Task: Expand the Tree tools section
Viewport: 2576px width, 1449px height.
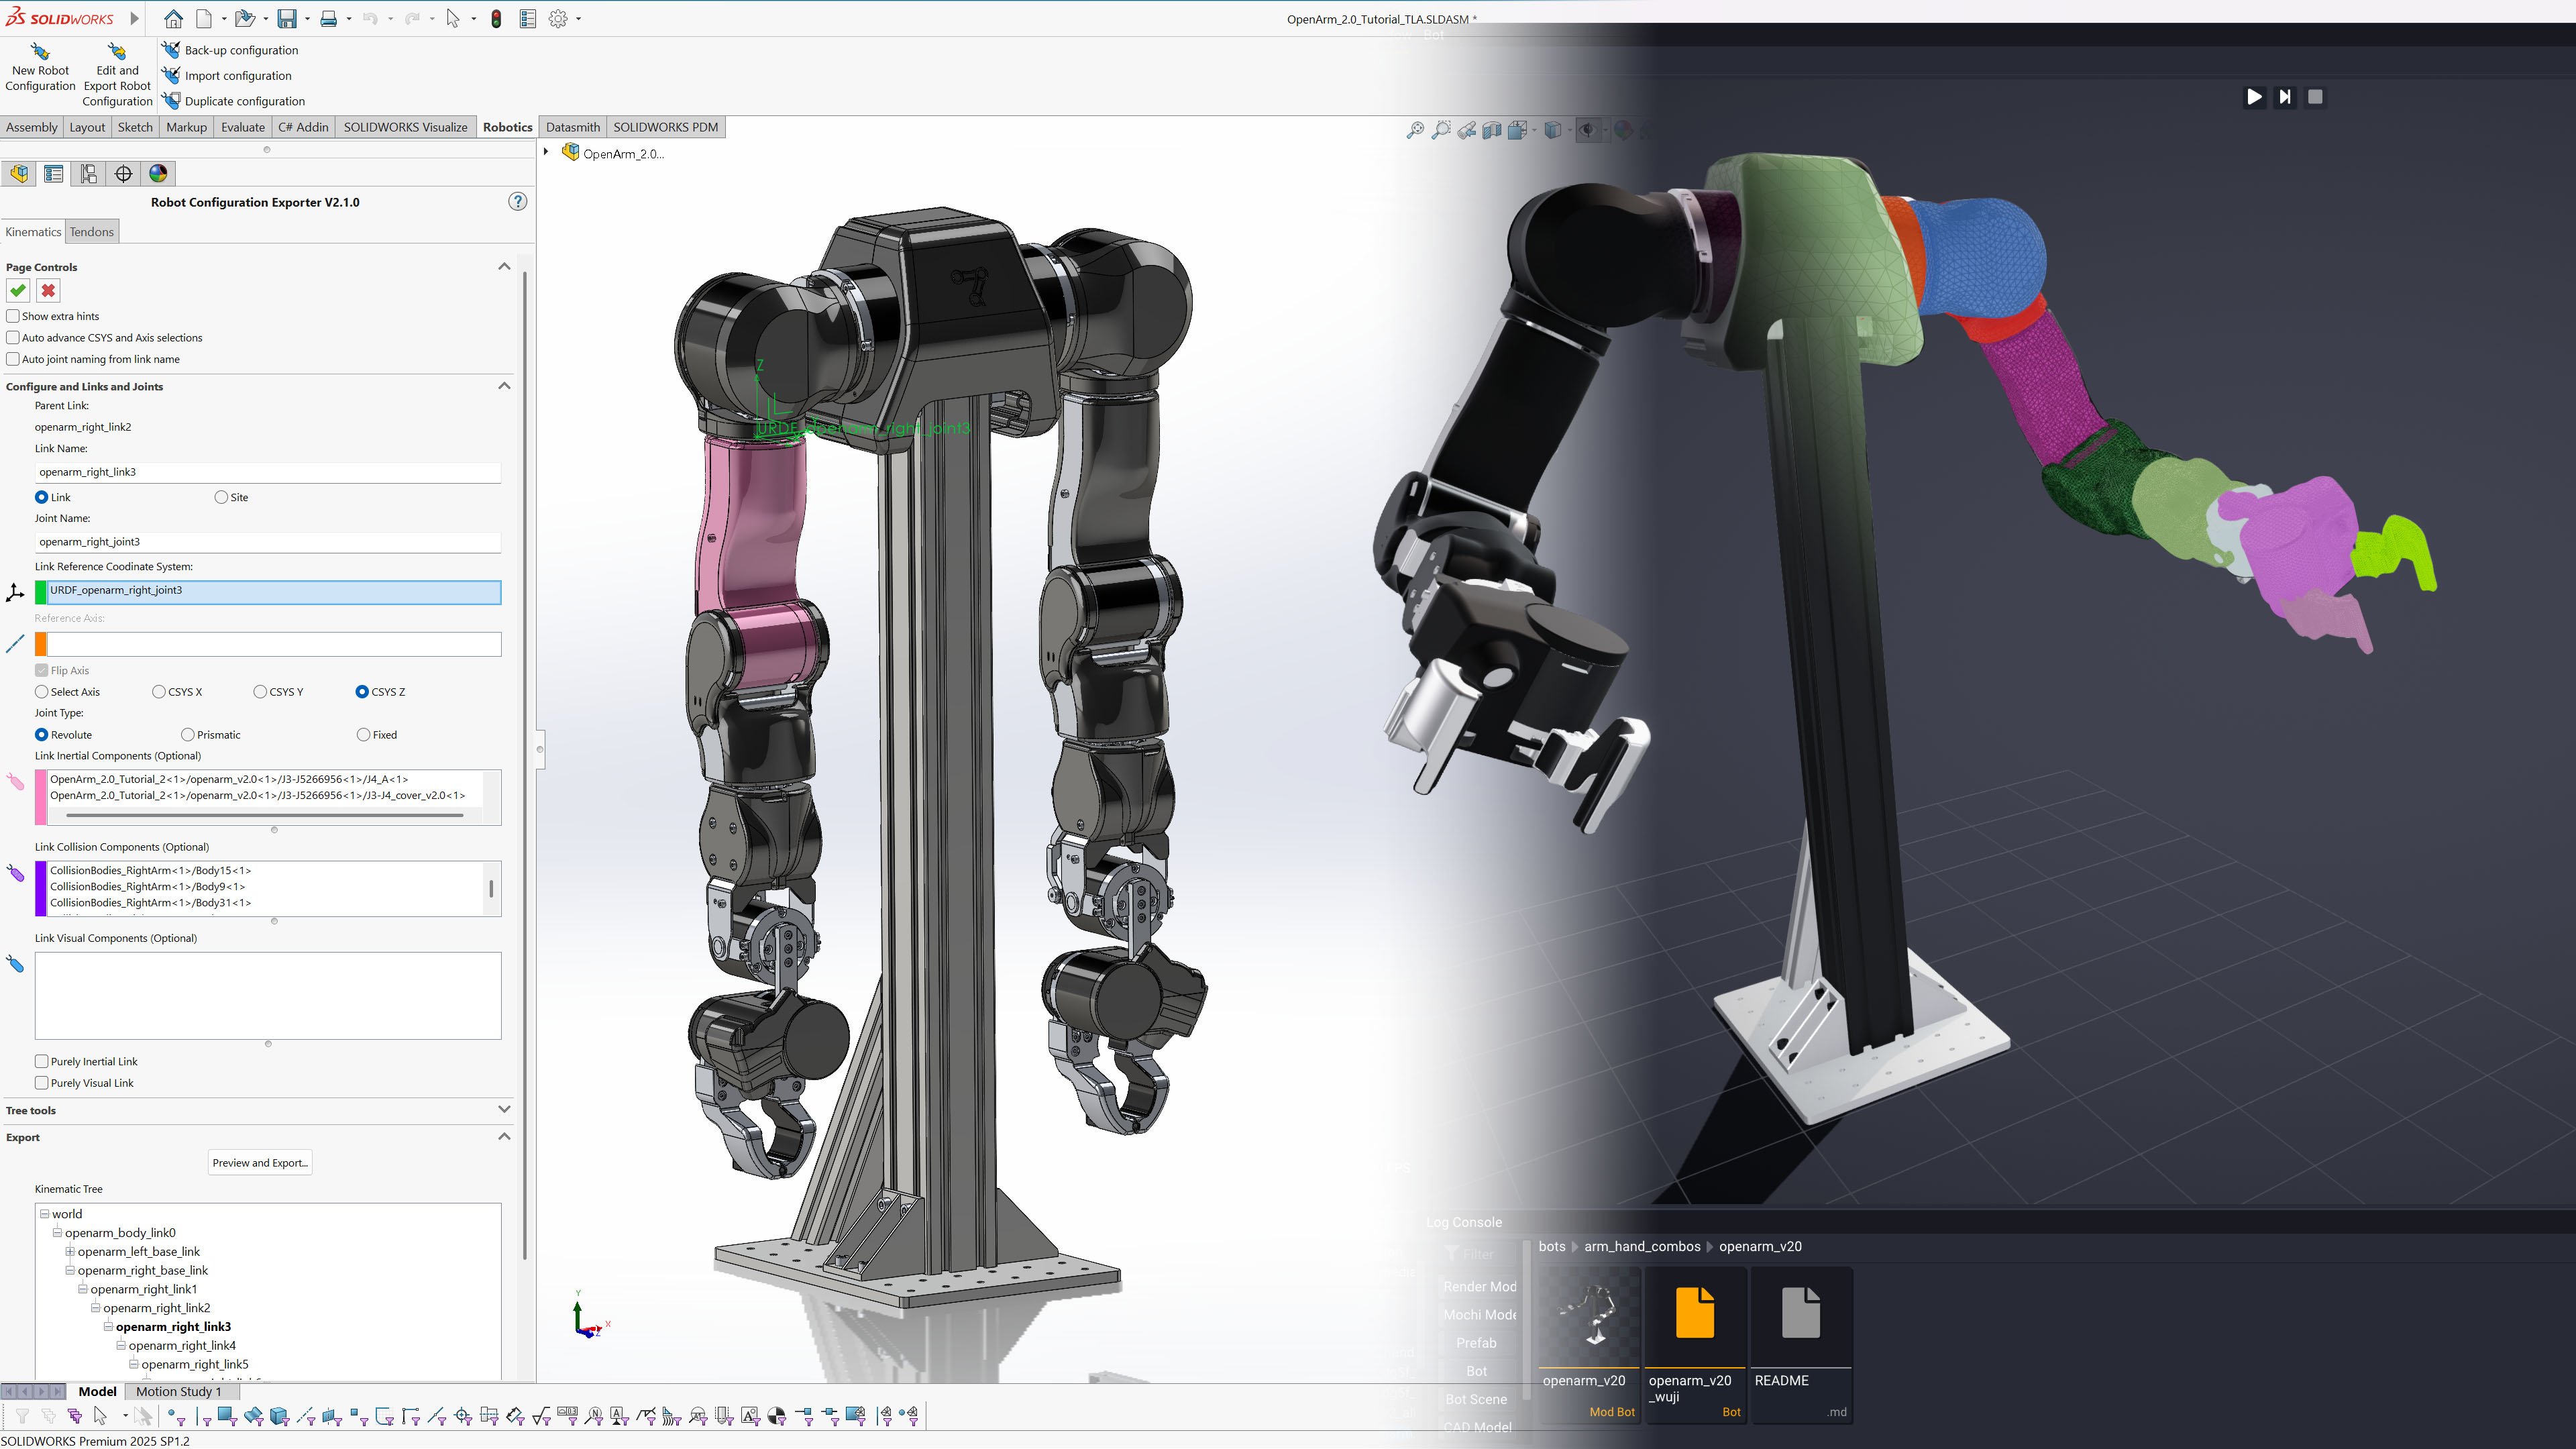Action: [x=504, y=1110]
